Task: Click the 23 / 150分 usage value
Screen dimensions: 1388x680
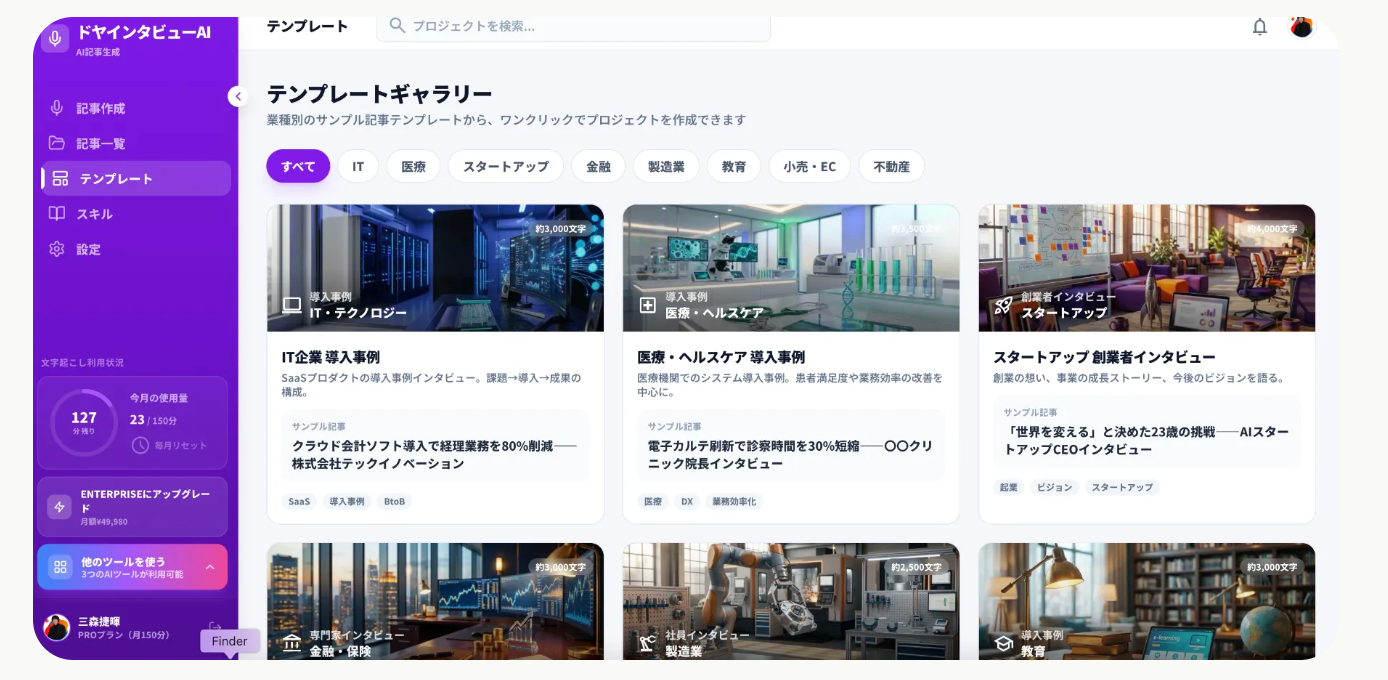Action: tap(153, 420)
